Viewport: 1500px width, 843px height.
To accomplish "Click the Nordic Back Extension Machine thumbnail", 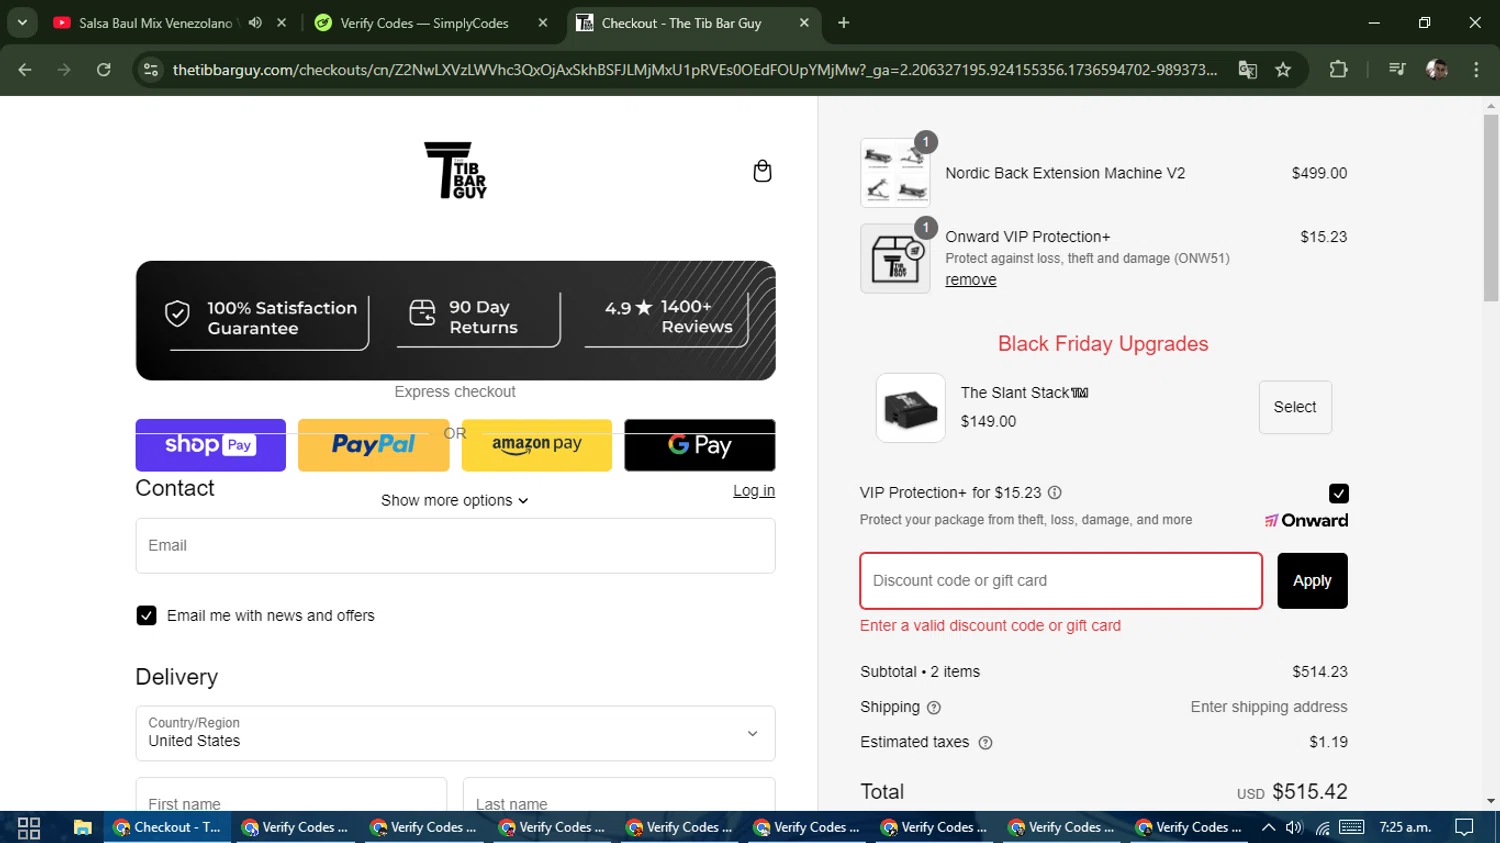I will tap(895, 173).
